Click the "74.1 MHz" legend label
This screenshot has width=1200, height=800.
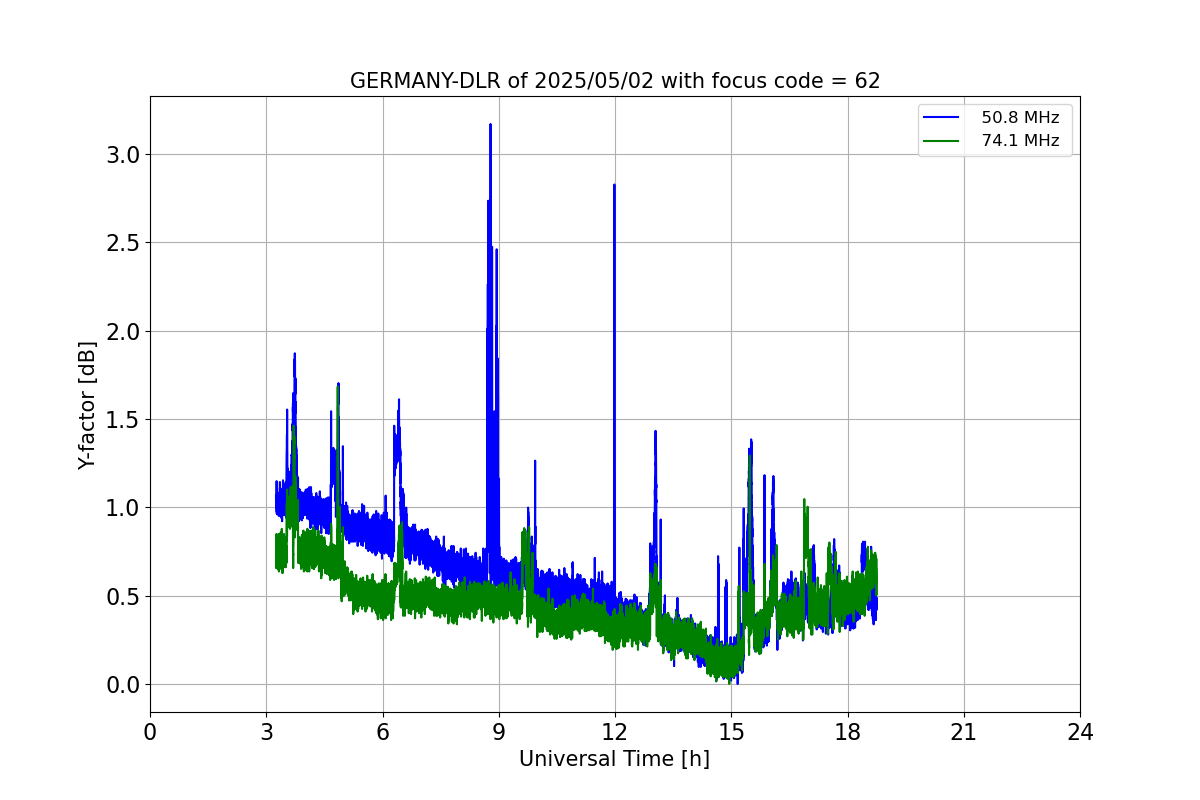click(1020, 141)
